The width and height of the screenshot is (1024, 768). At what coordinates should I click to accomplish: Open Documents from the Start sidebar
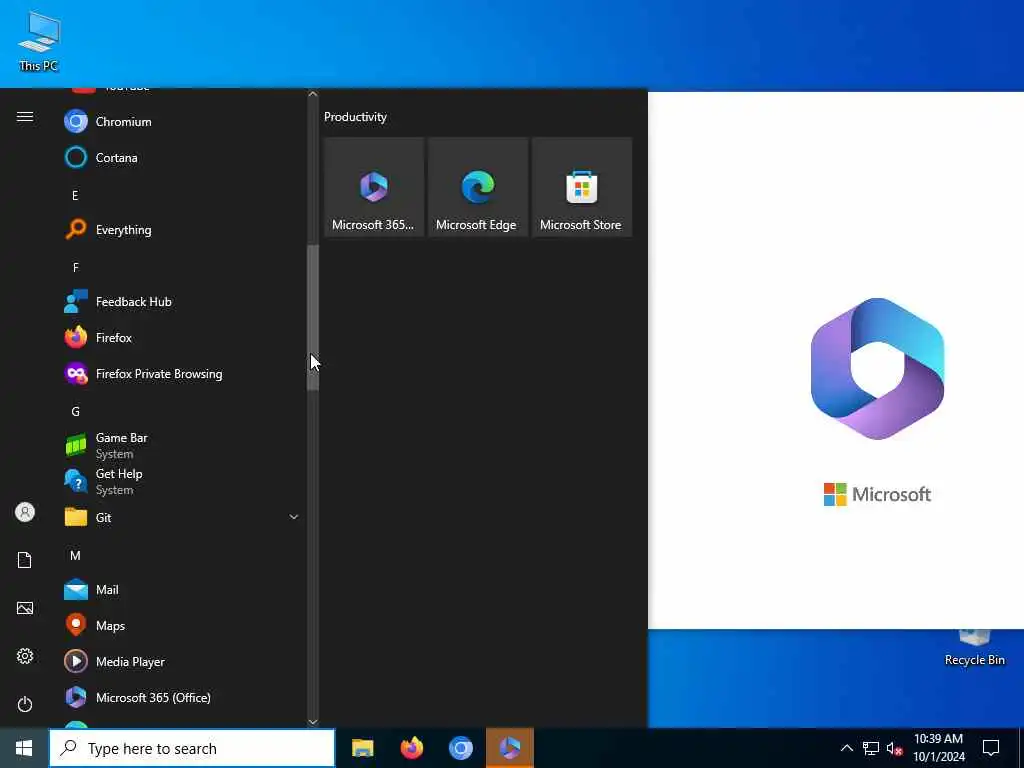[25, 560]
